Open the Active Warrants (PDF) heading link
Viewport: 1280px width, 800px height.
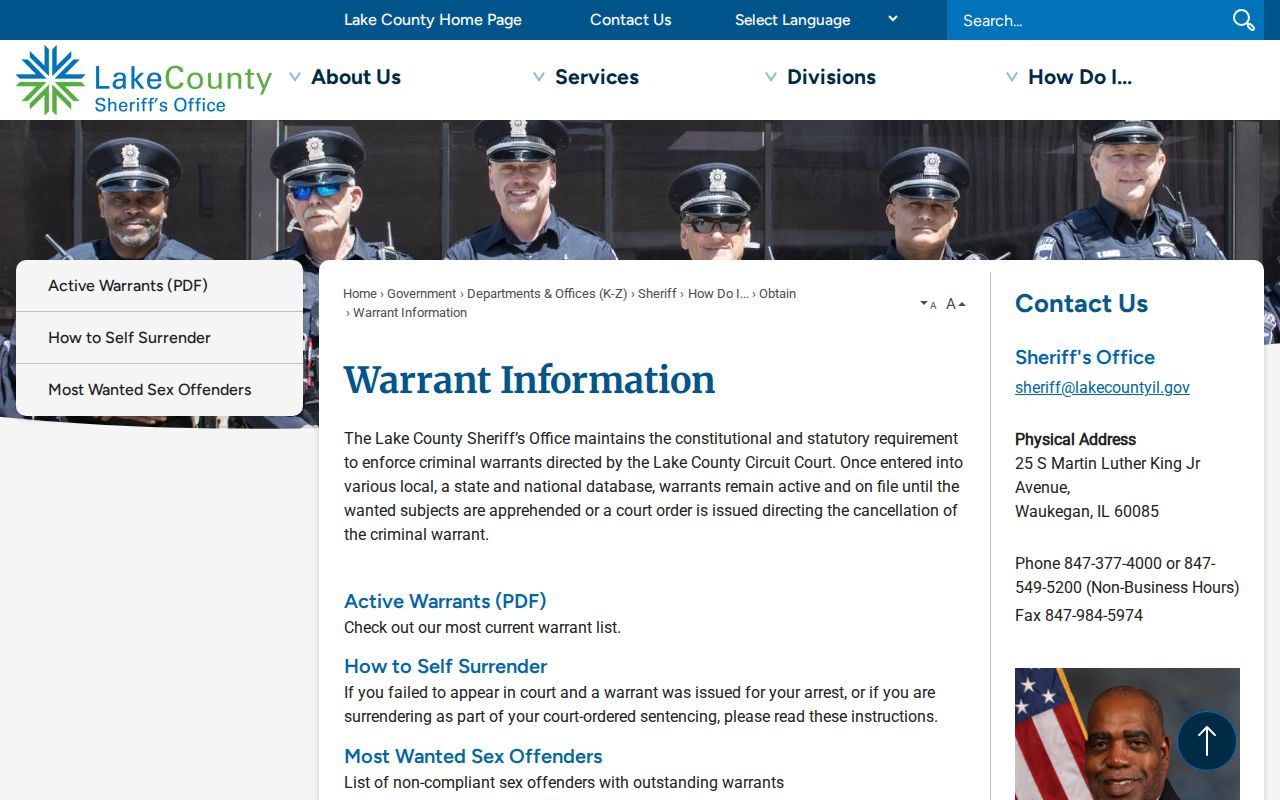coord(445,601)
